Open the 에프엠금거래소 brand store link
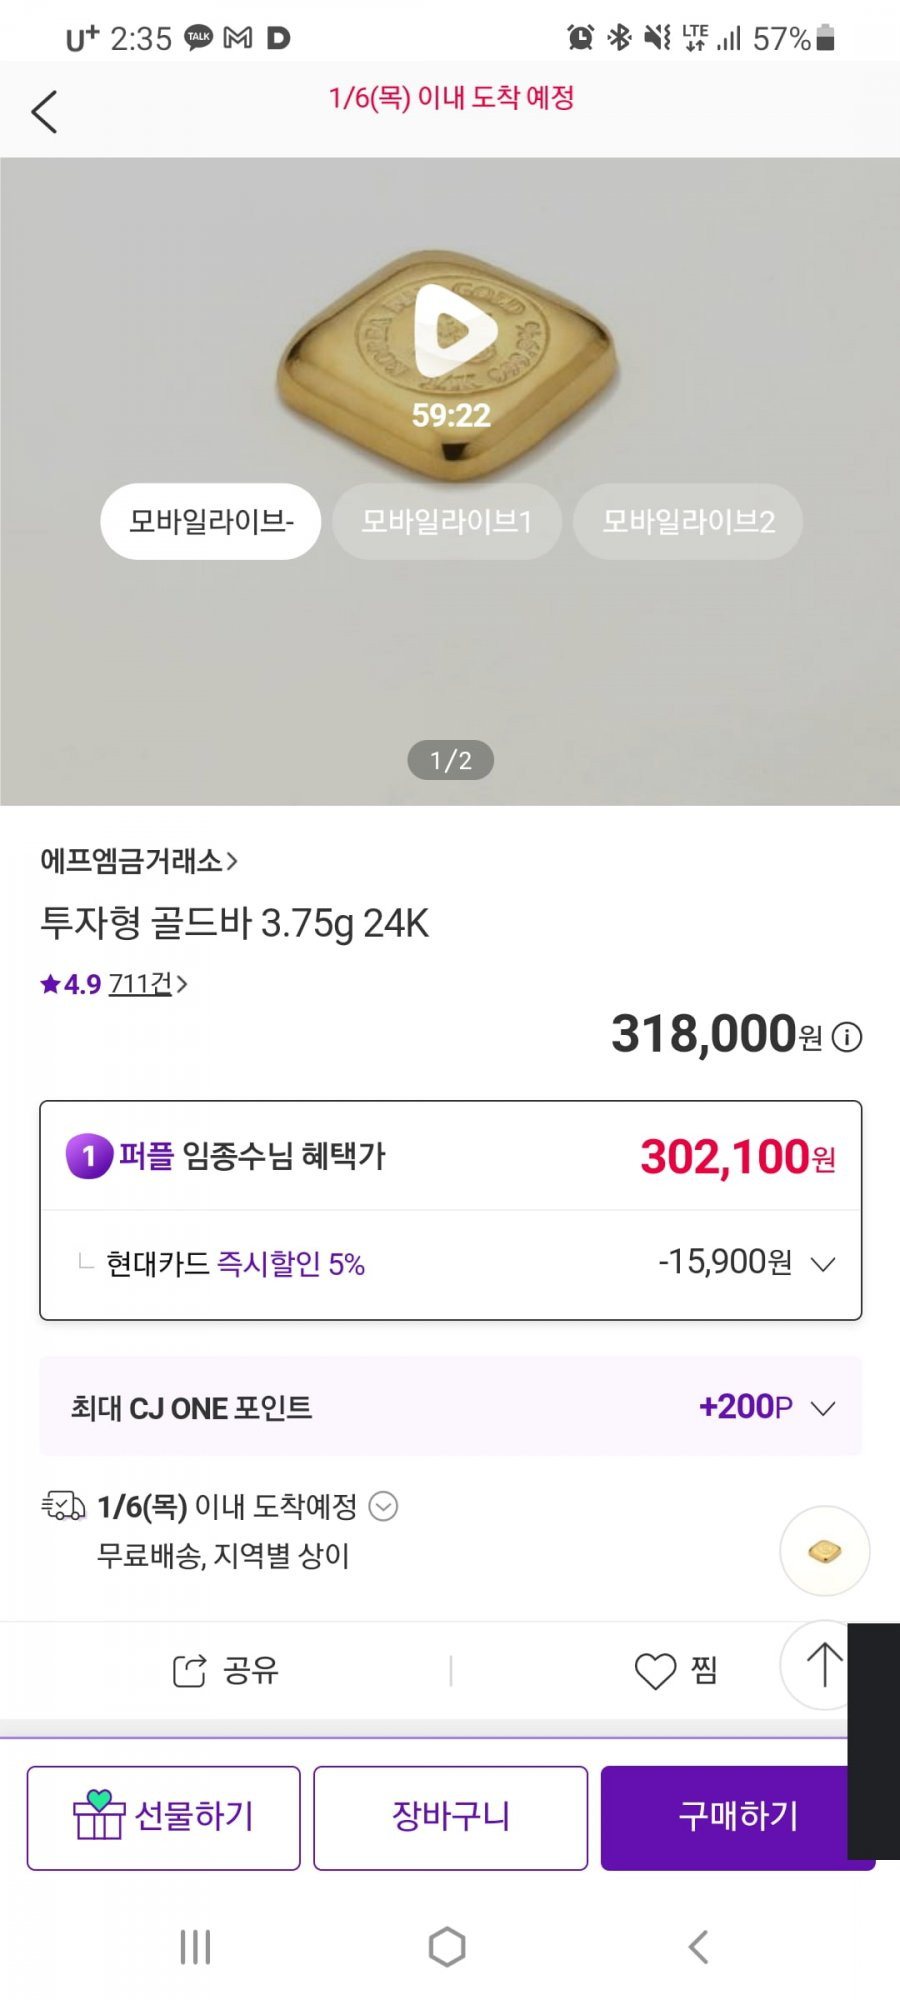900x2000 pixels. click(139, 860)
